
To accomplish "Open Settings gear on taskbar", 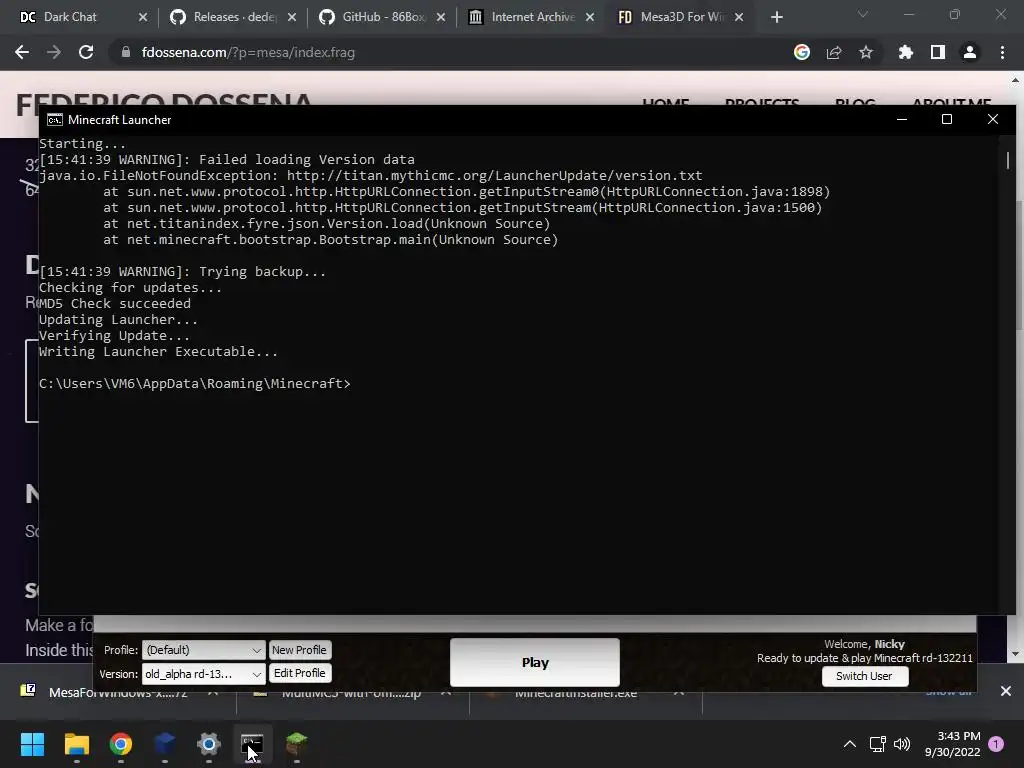I will pyautogui.click(x=208, y=744).
